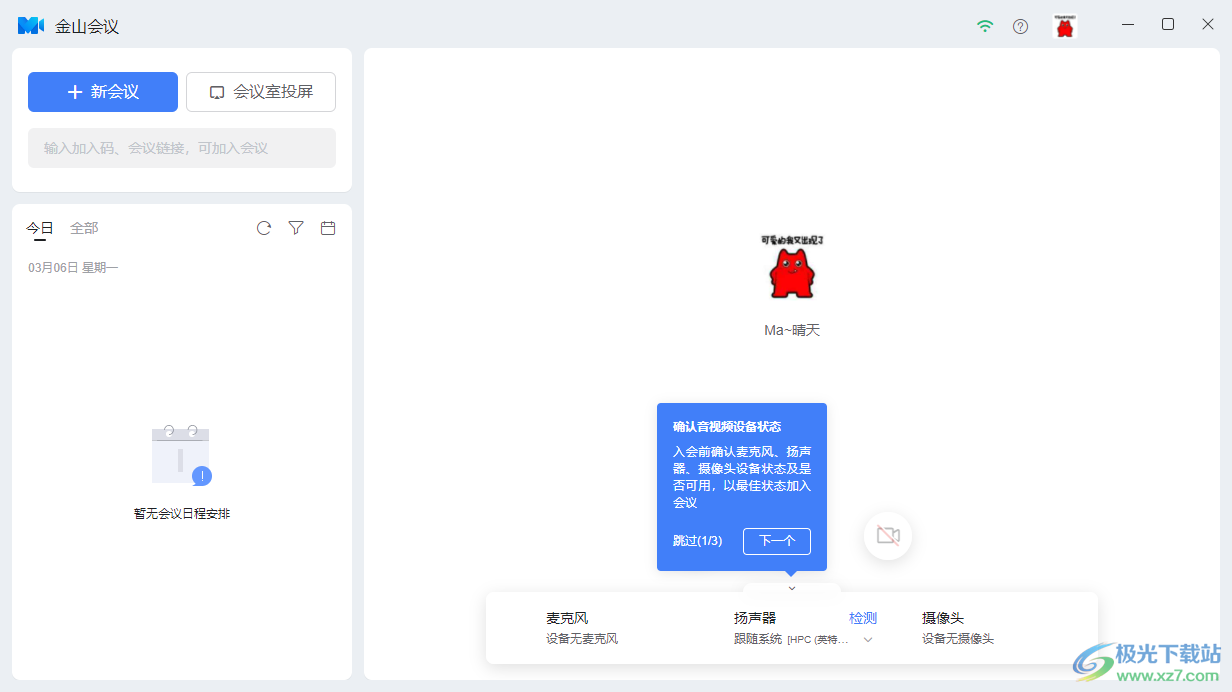Click 设备无麦克风 status text
1232x692 pixels.
coord(582,639)
